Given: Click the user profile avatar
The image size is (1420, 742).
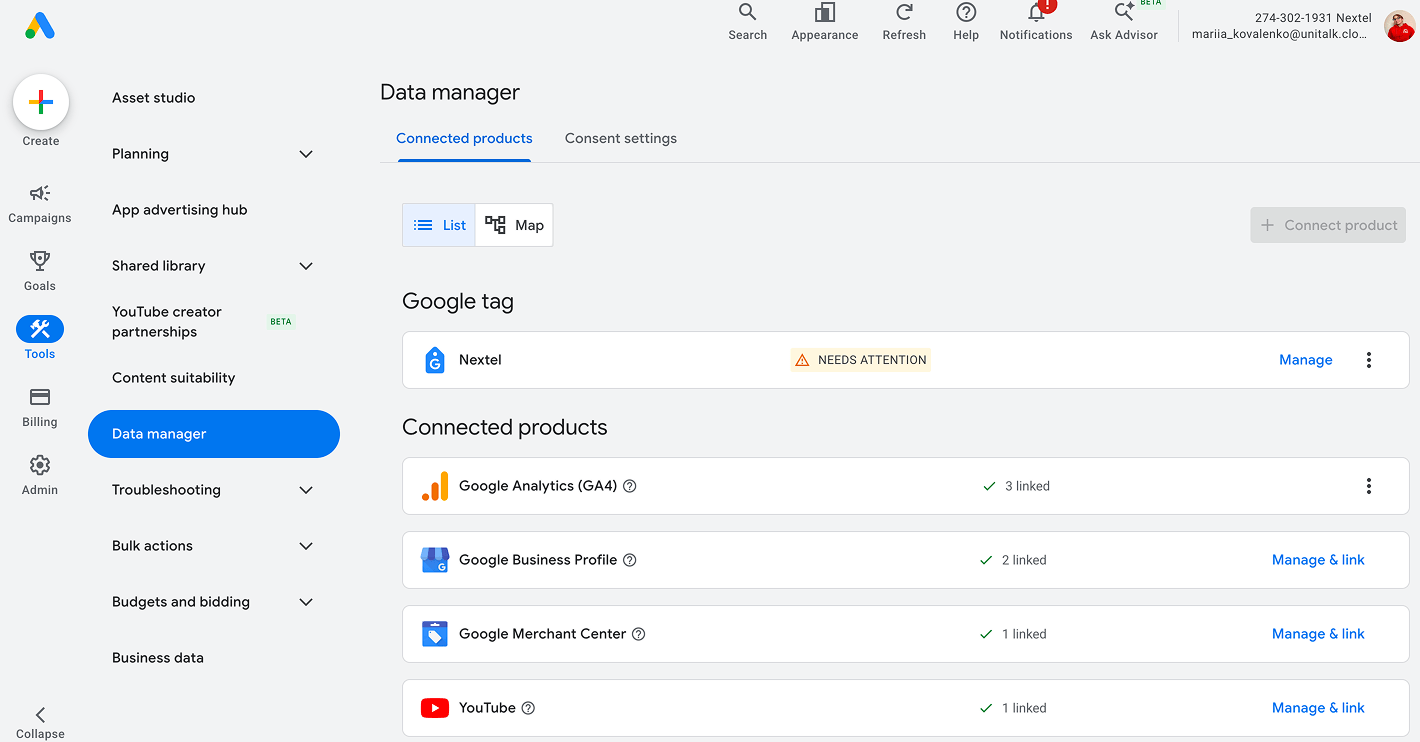Looking at the screenshot, I should click(x=1399, y=26).
